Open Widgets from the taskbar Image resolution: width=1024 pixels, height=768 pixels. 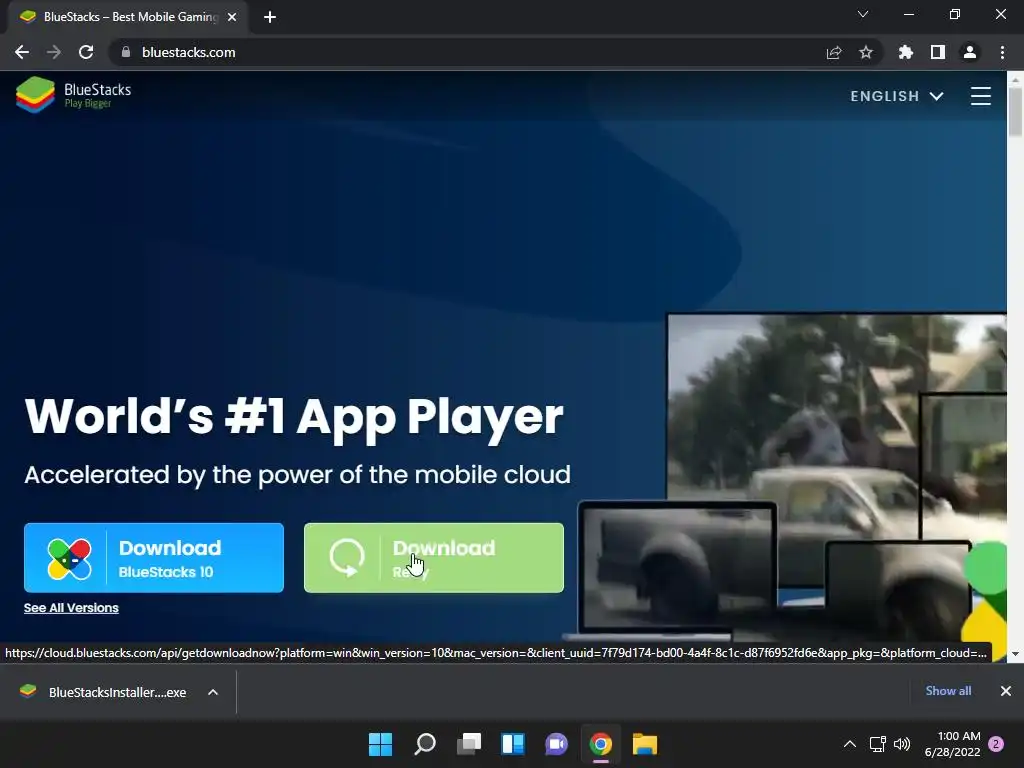pyautogui.click(x=513, y=744)
